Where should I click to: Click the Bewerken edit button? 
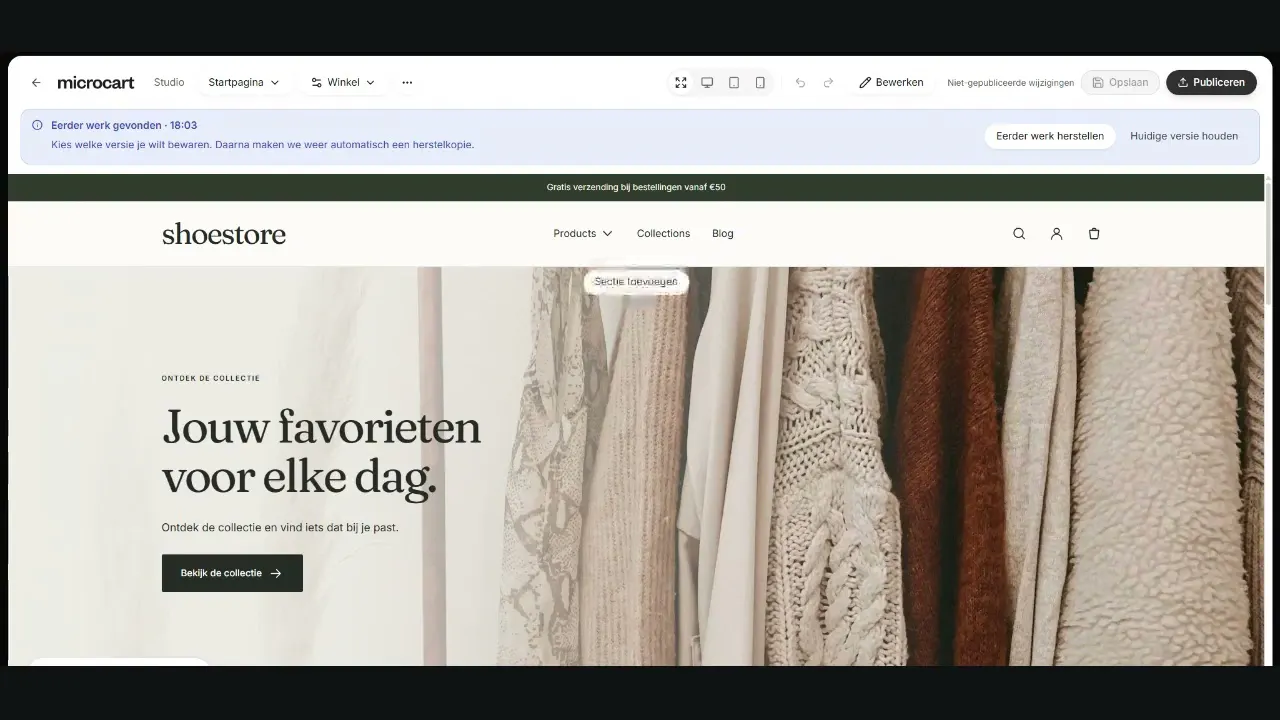coord(891,83)
